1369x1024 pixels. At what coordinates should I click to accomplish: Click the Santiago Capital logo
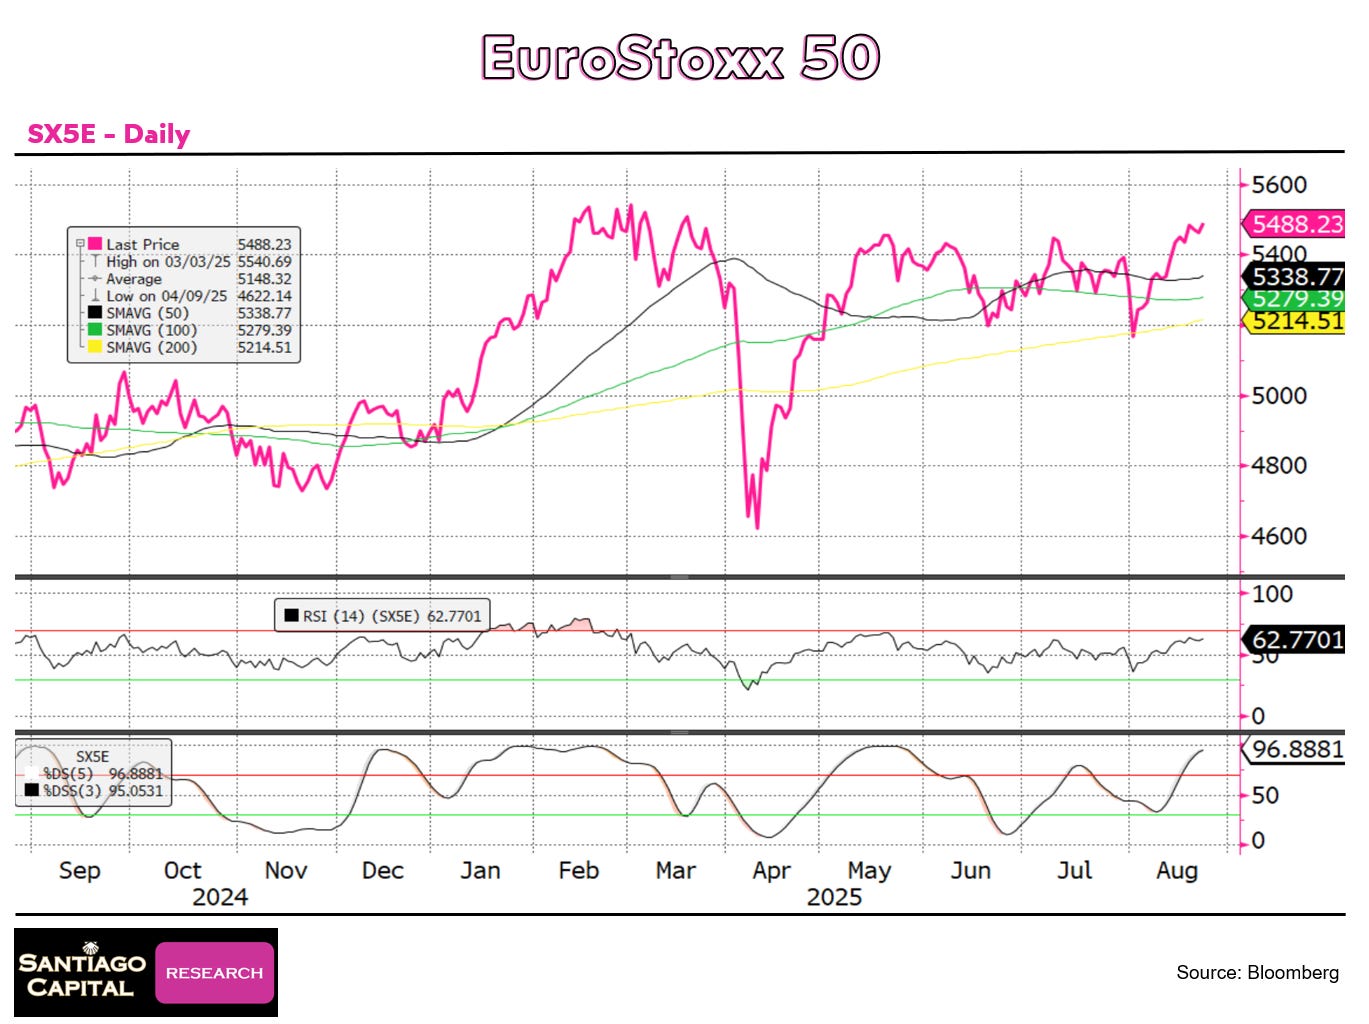(83, 973)
